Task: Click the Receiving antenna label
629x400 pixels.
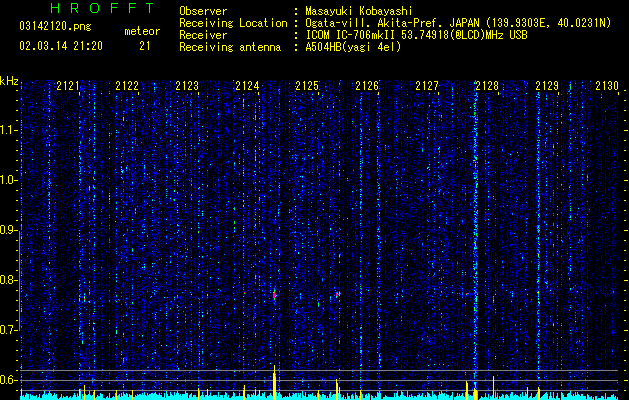Action: tap(230, 47)
